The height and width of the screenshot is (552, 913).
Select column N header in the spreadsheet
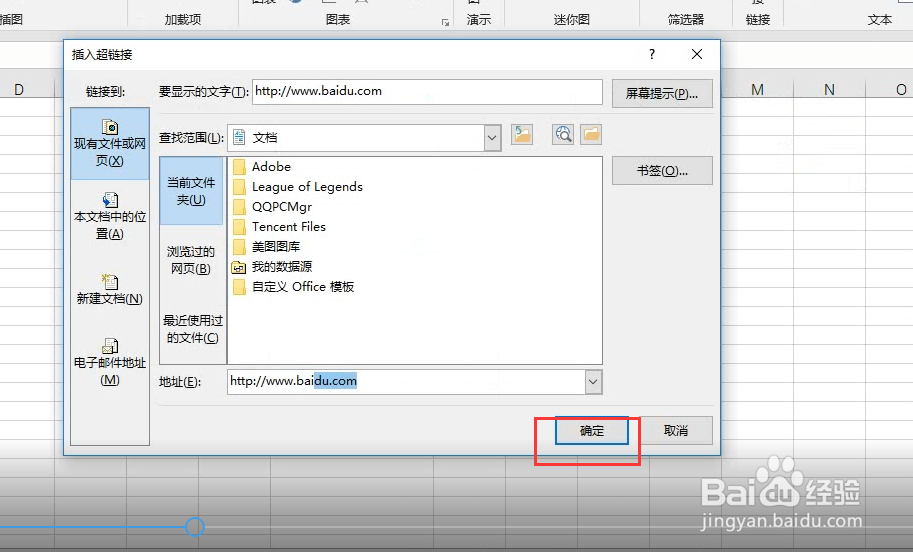point(829,90)
